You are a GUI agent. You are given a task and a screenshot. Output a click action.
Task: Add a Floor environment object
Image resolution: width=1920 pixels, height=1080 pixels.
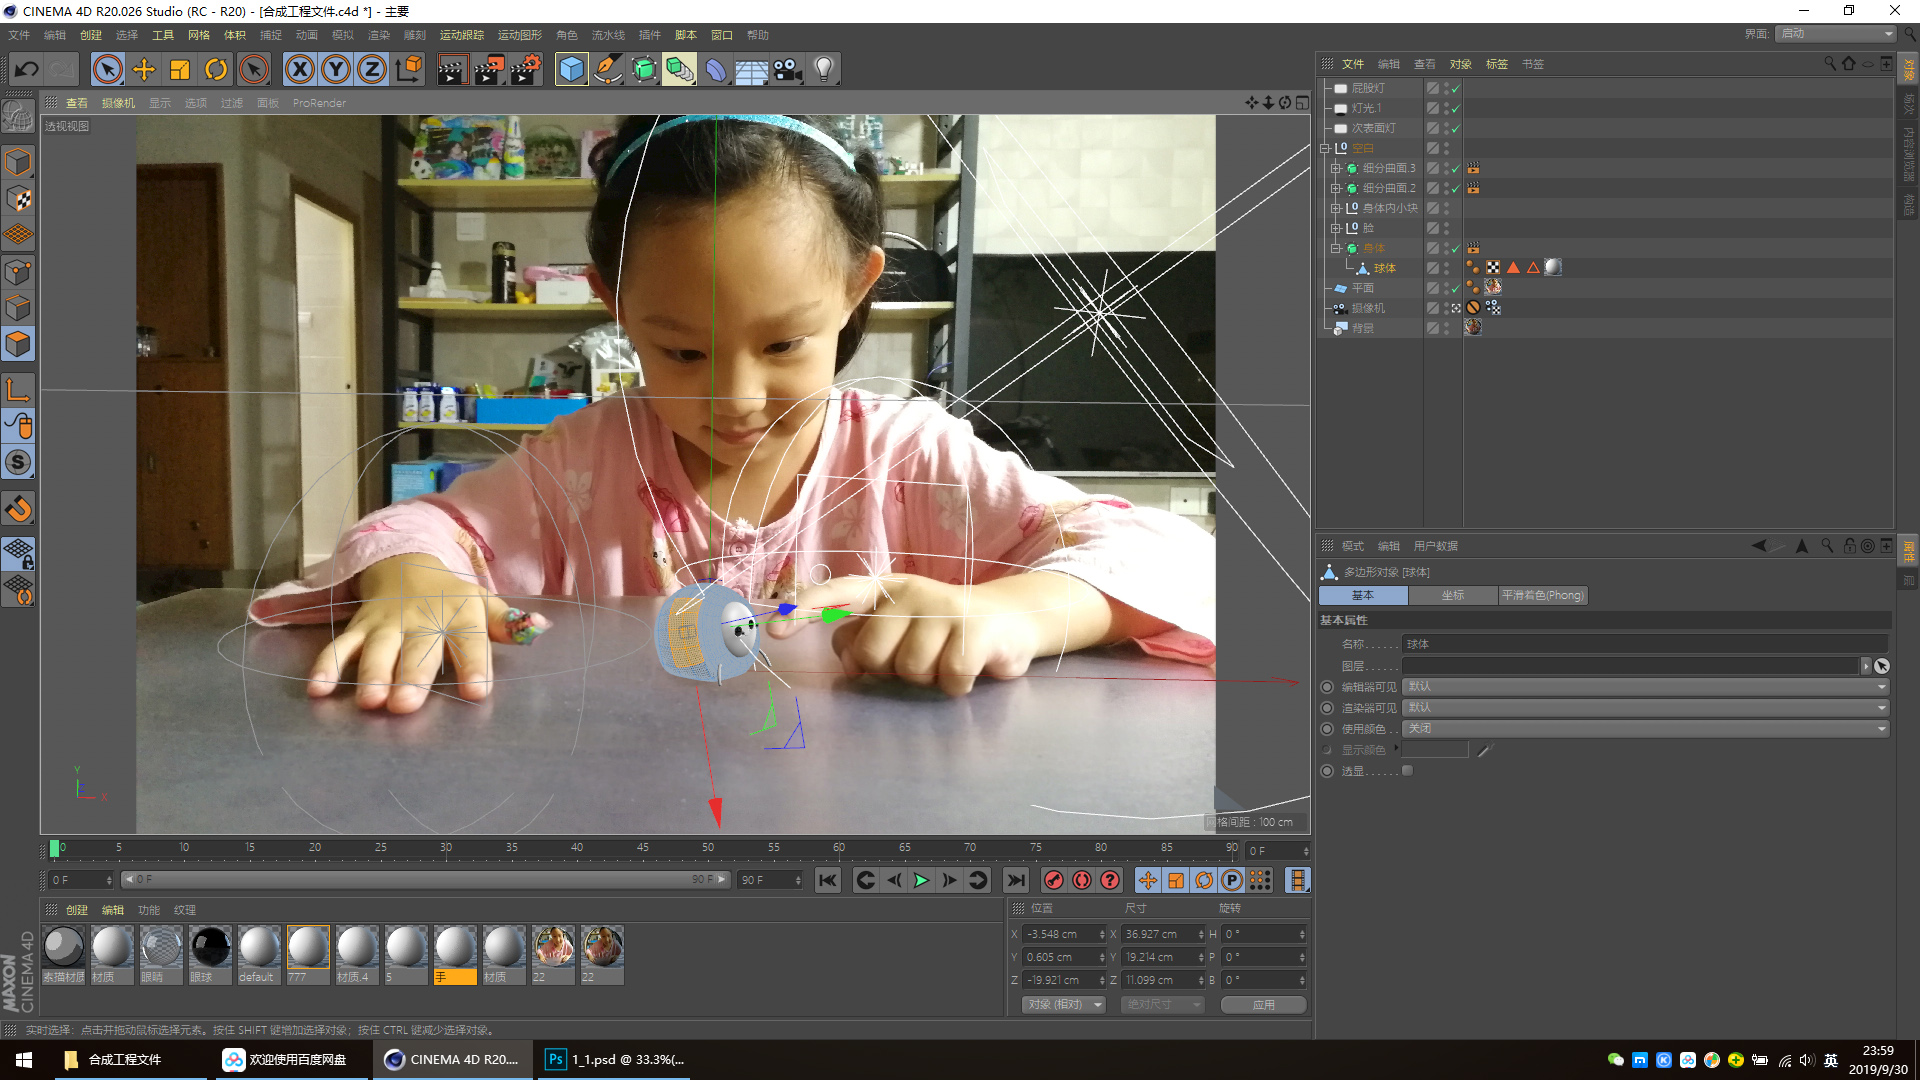752,69
